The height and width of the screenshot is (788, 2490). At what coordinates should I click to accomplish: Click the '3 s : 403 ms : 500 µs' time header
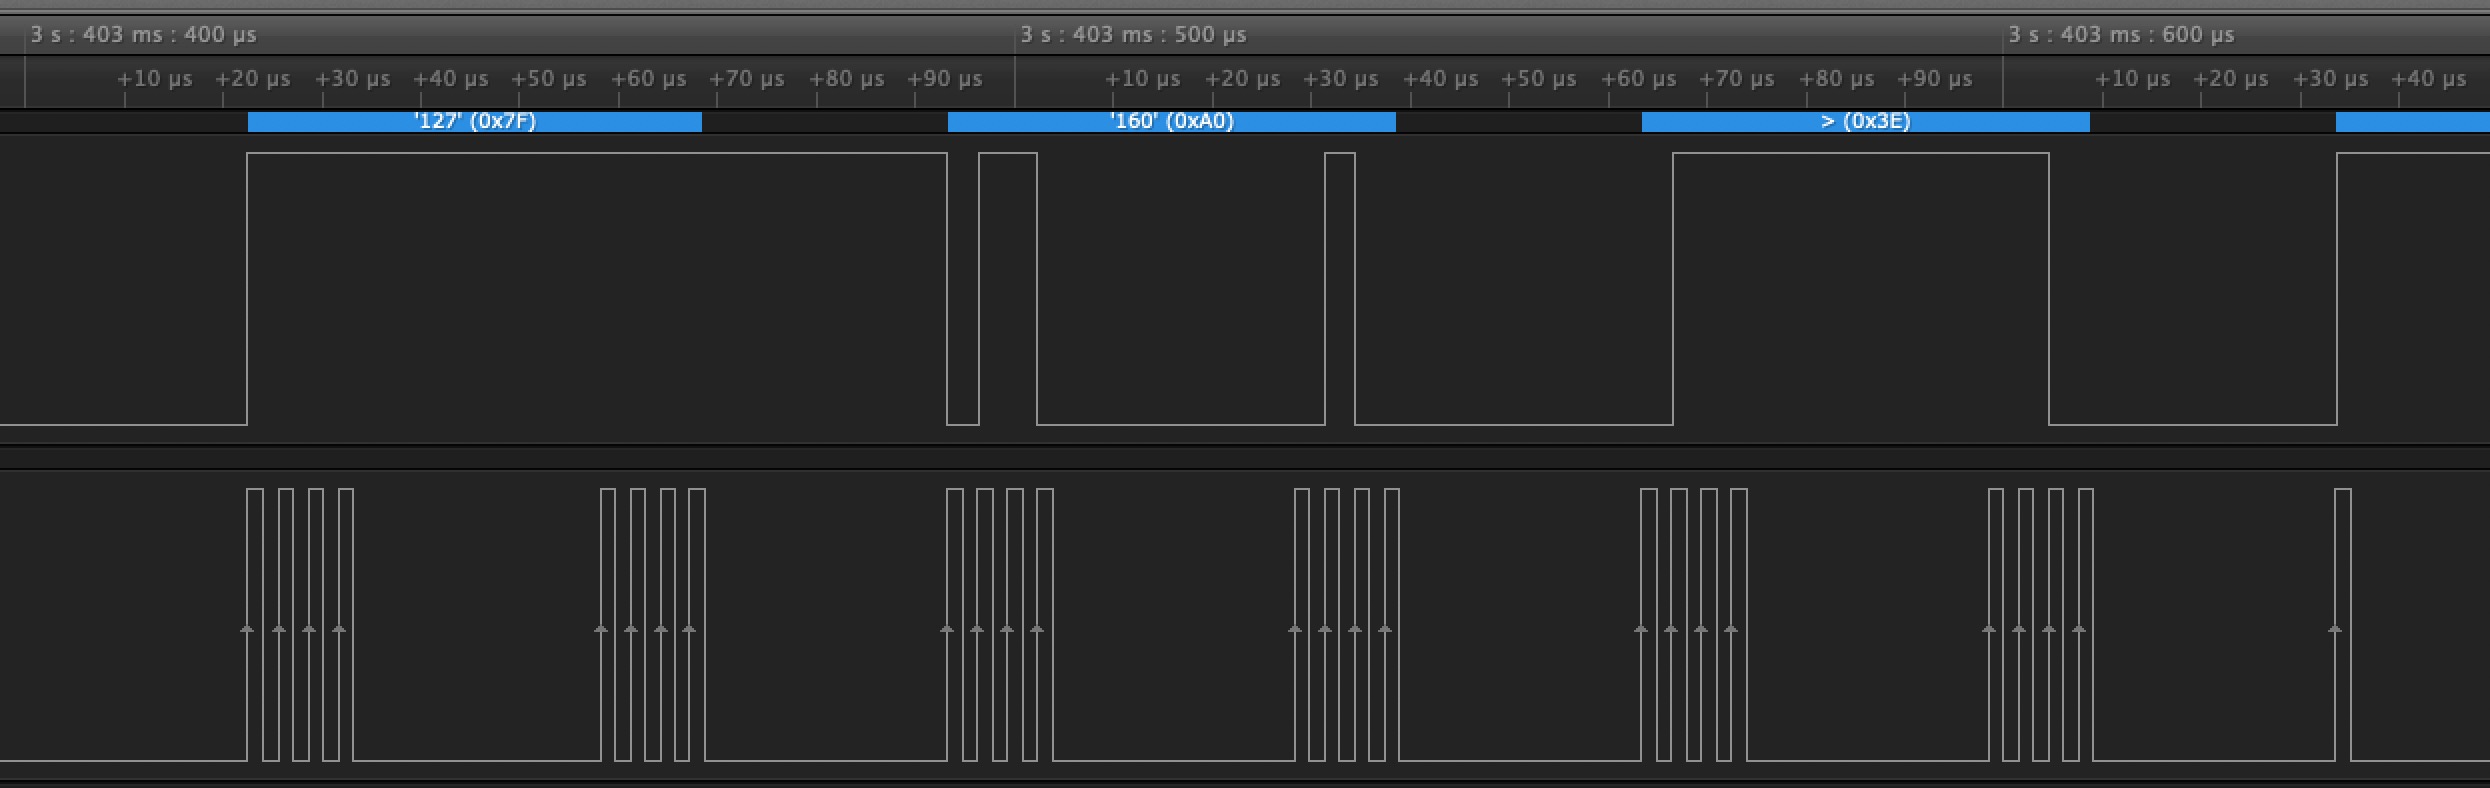point(1133,35)
